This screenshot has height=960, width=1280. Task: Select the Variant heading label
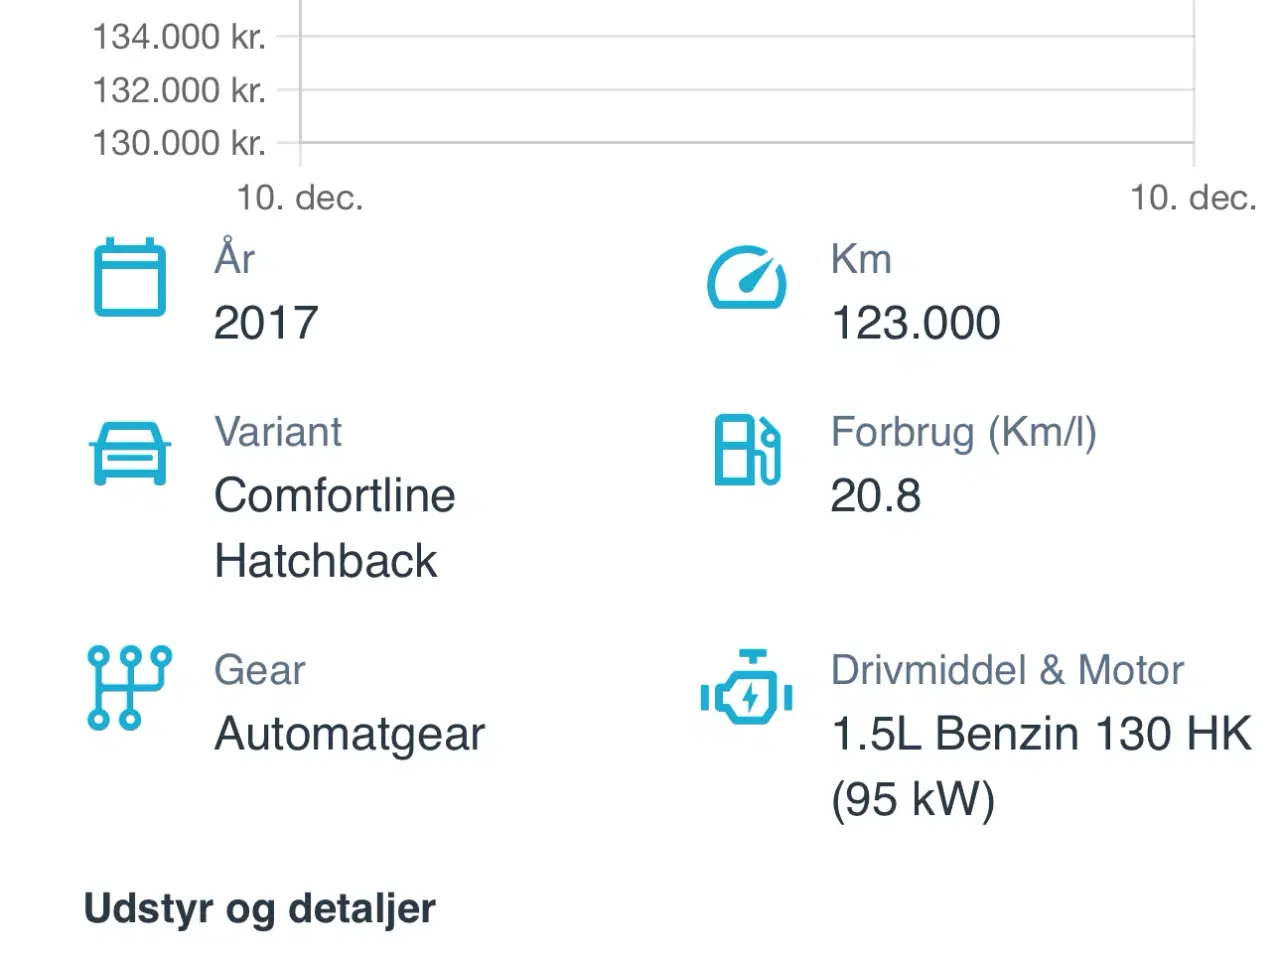pyautogui.click(x=278, y=432)
